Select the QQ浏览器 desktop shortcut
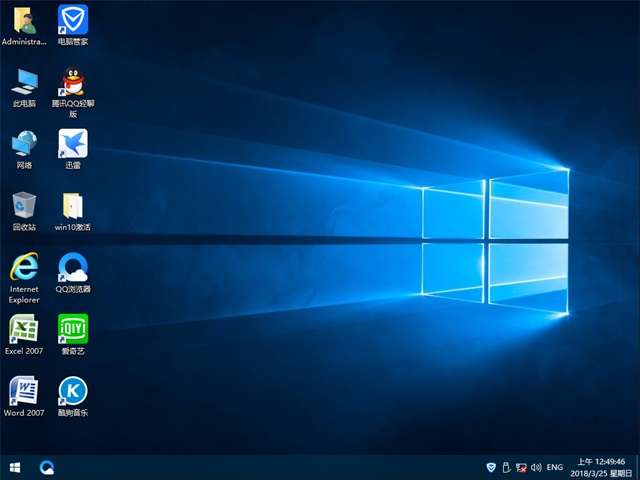The height and width of the screenshot is (480, 640). [x=72, y=267]
